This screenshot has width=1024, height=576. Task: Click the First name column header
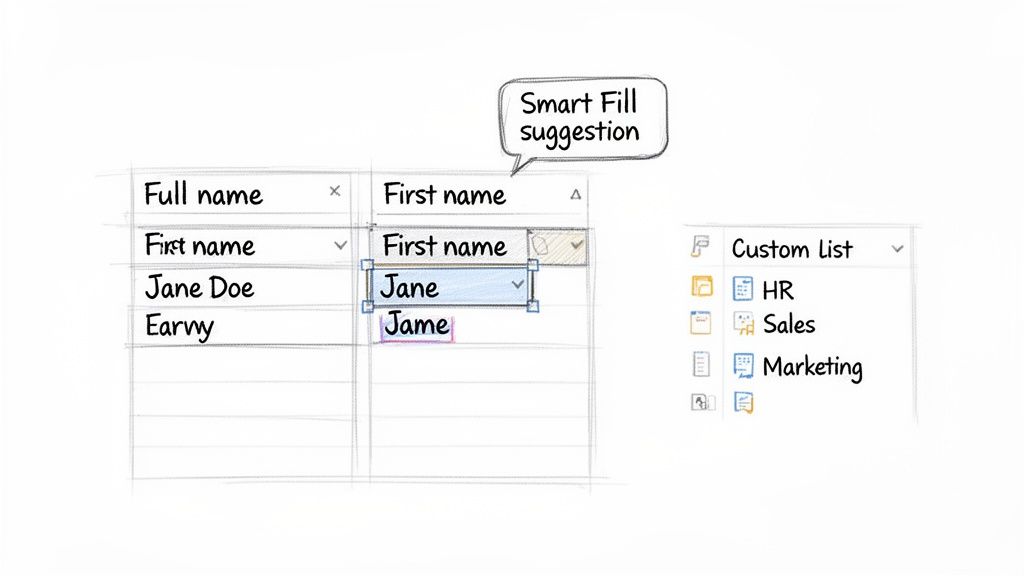point(444,195)
